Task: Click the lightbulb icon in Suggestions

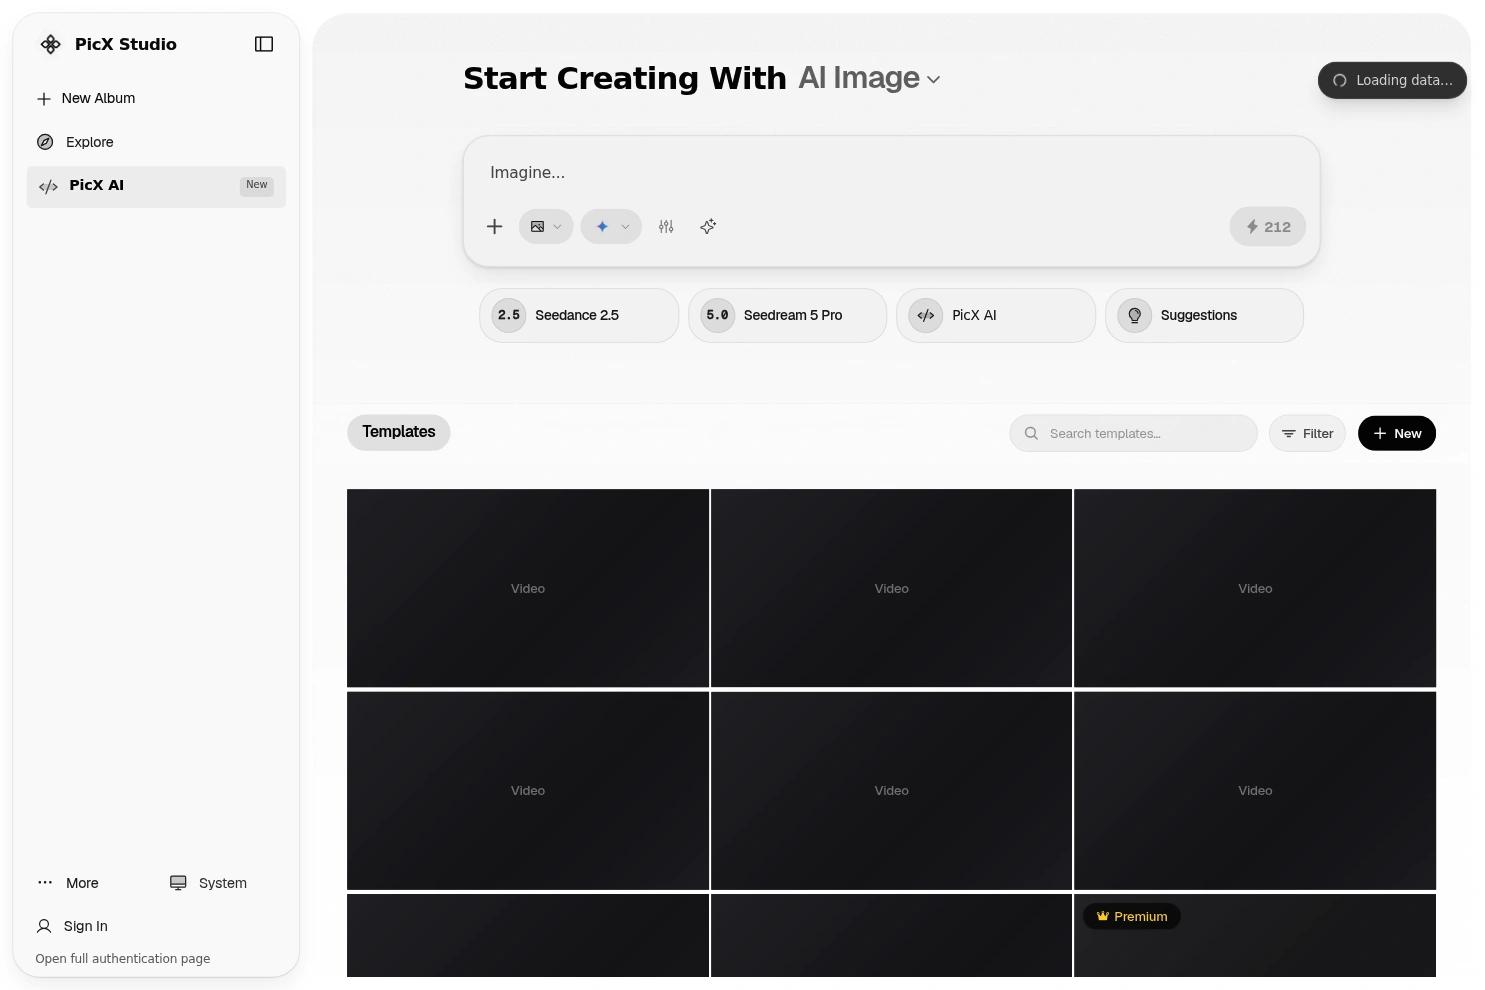Action: pyautogui.click(x=1135, y=315)
